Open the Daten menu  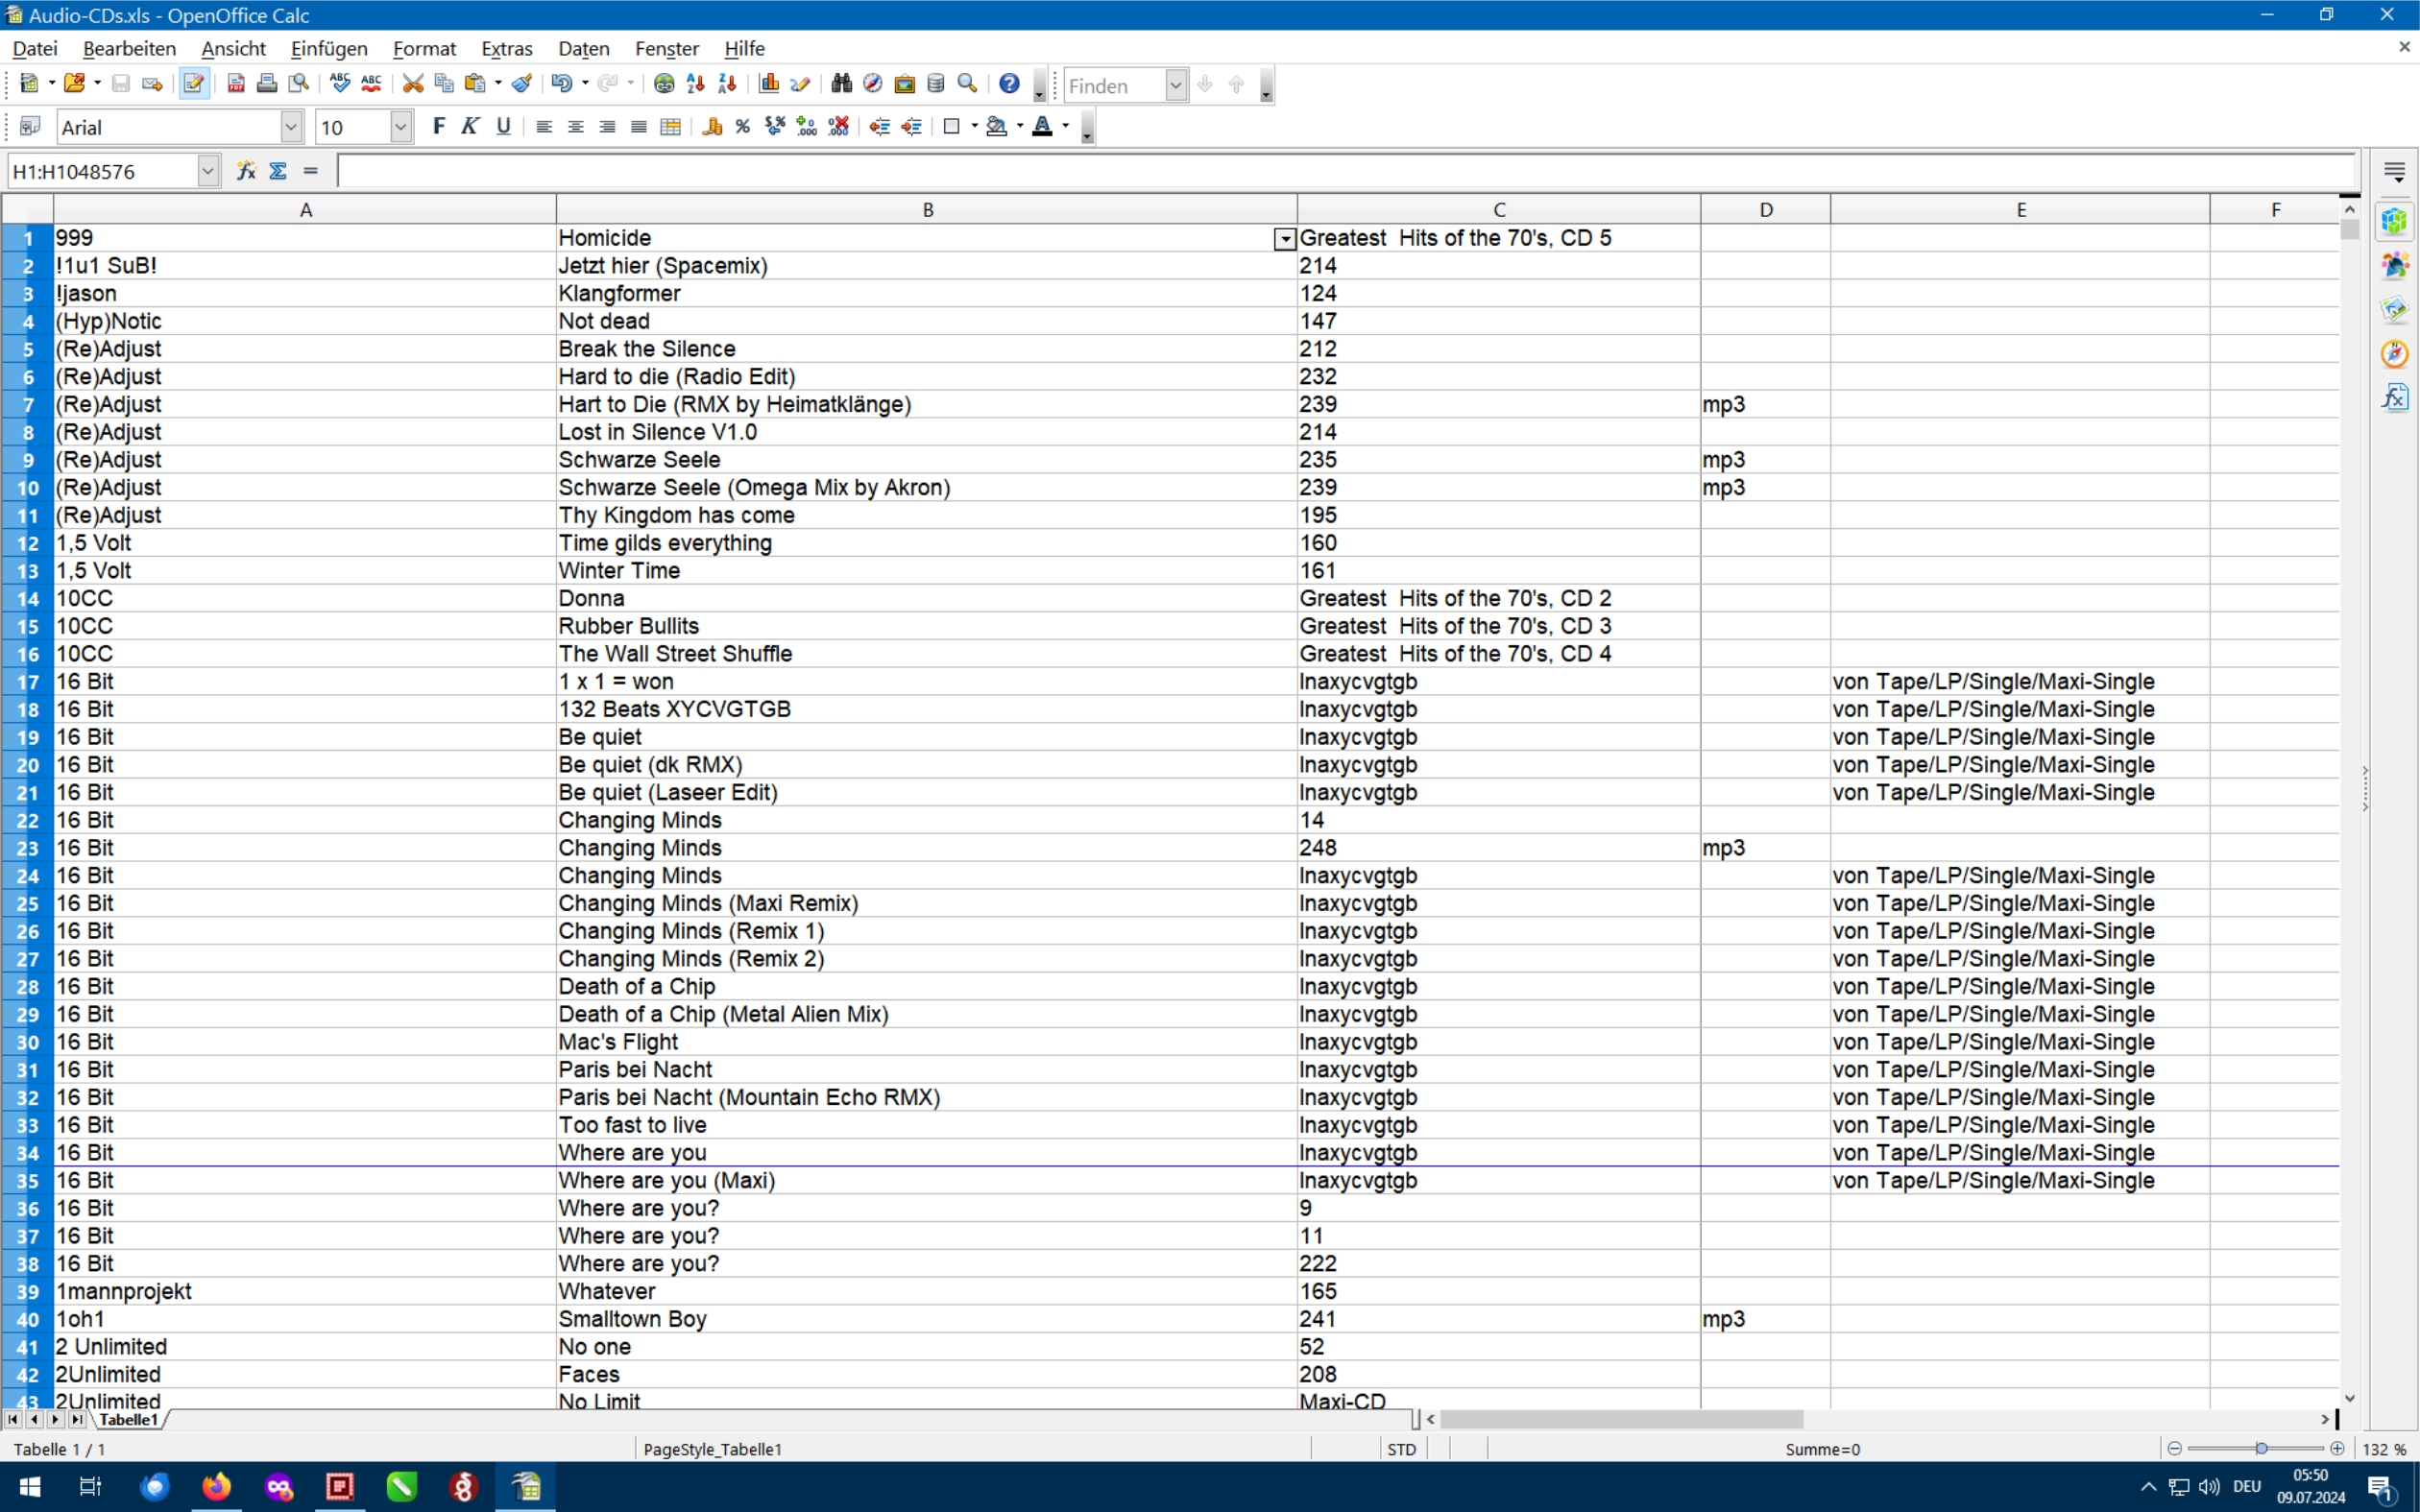tap(584, 48)
